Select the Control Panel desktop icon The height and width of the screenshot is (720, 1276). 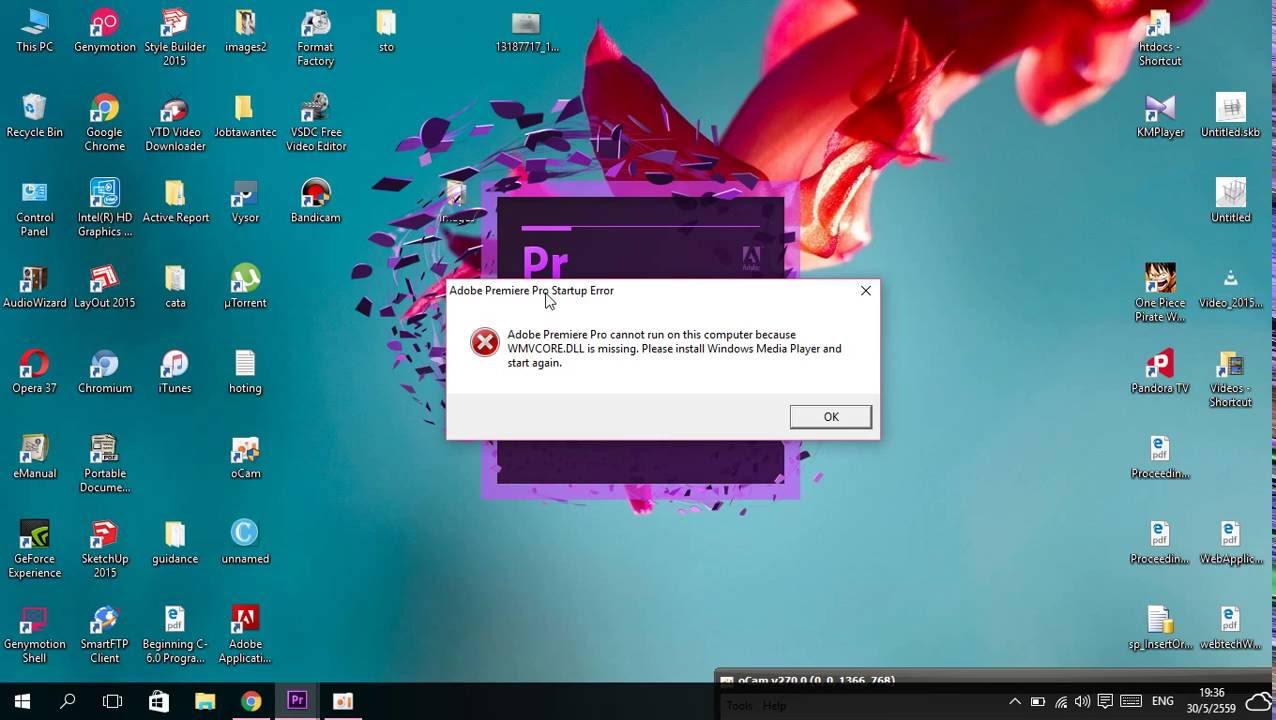pos(35,209)
